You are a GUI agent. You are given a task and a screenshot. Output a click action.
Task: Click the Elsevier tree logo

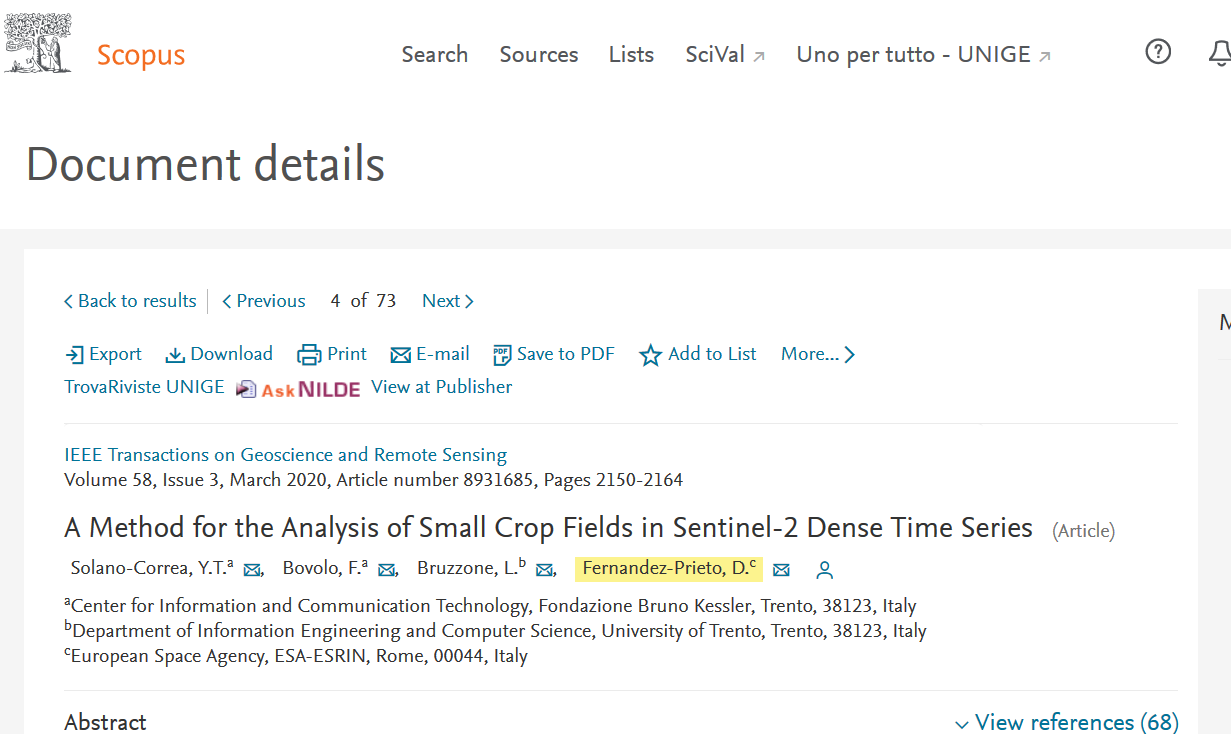click(x=38, y=45)
